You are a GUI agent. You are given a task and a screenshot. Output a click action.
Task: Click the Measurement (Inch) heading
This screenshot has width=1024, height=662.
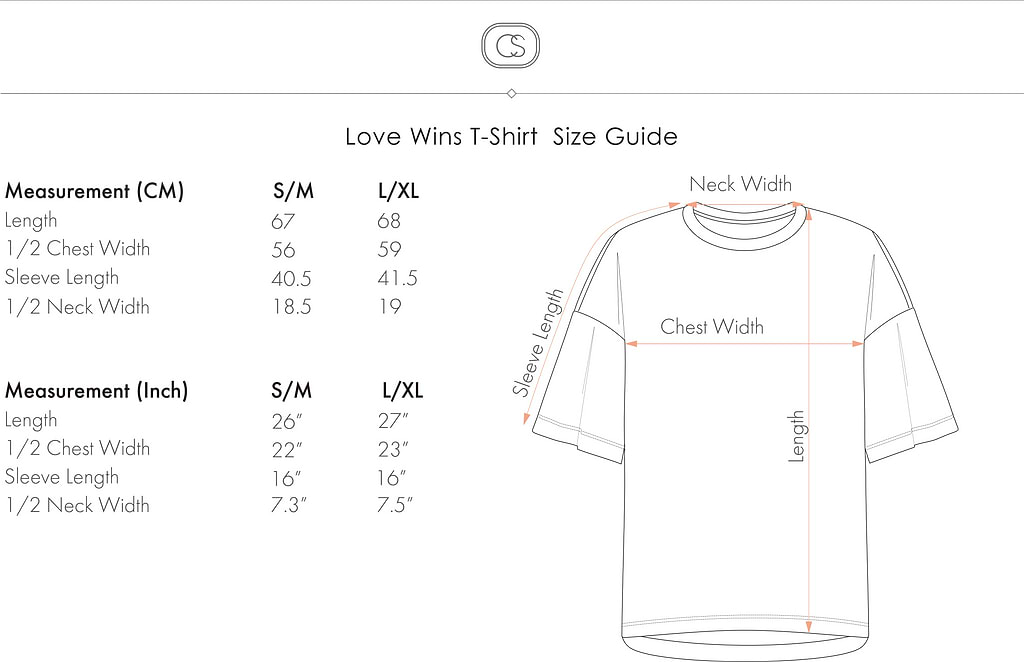coord(96,390)
